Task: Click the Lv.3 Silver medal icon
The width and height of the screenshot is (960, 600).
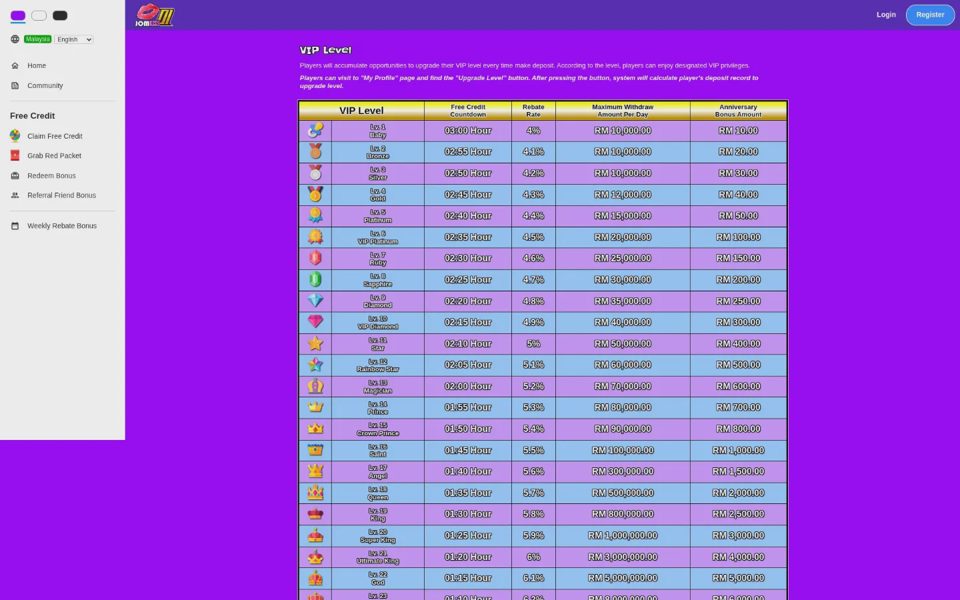Action: tap(315, 173)
